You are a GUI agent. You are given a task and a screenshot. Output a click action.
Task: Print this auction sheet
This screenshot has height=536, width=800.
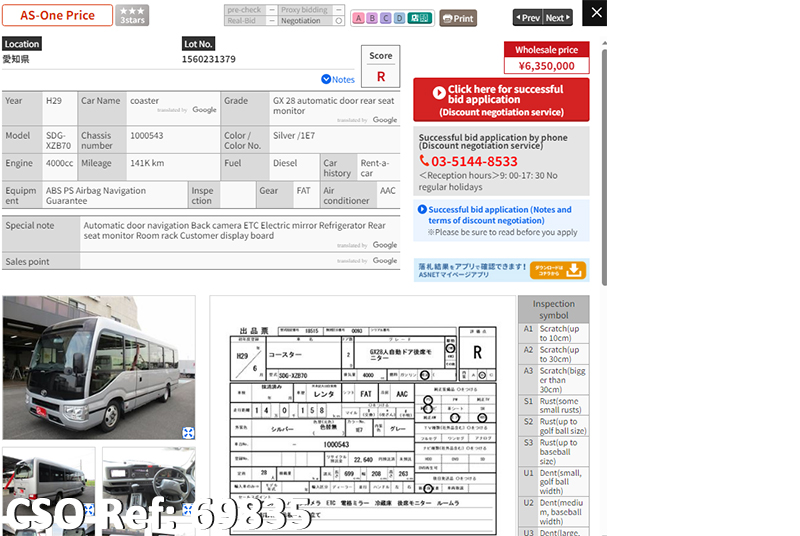(458, 18)
